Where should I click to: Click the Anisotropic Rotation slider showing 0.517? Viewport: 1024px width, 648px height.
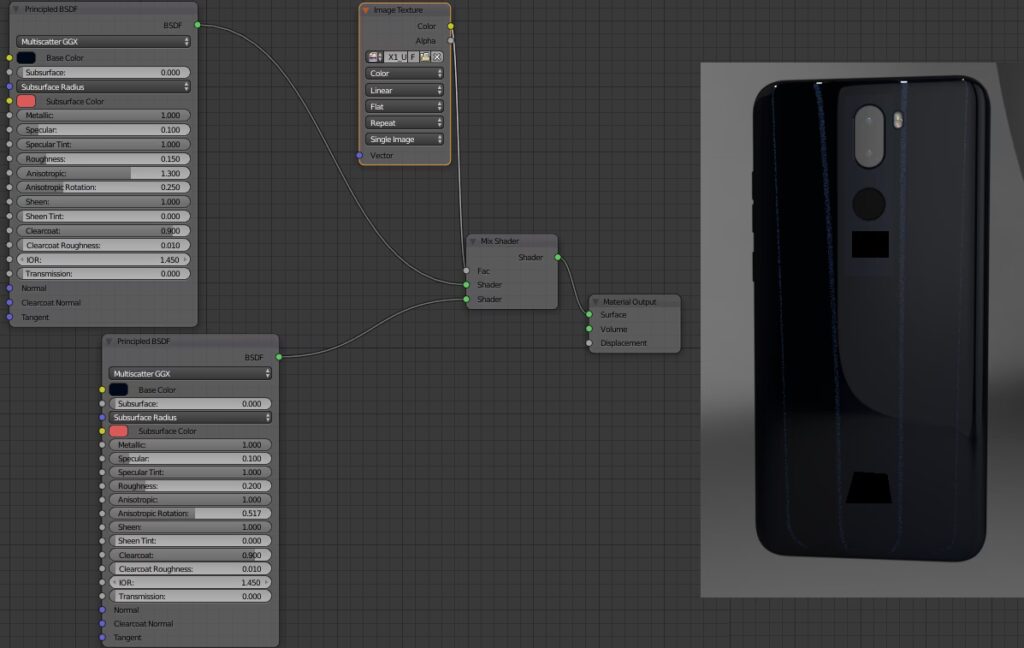tap(190, 513)
